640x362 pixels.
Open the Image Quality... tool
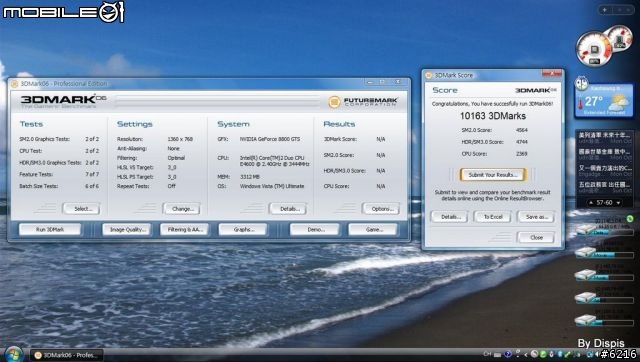click(x=127, y=229)
